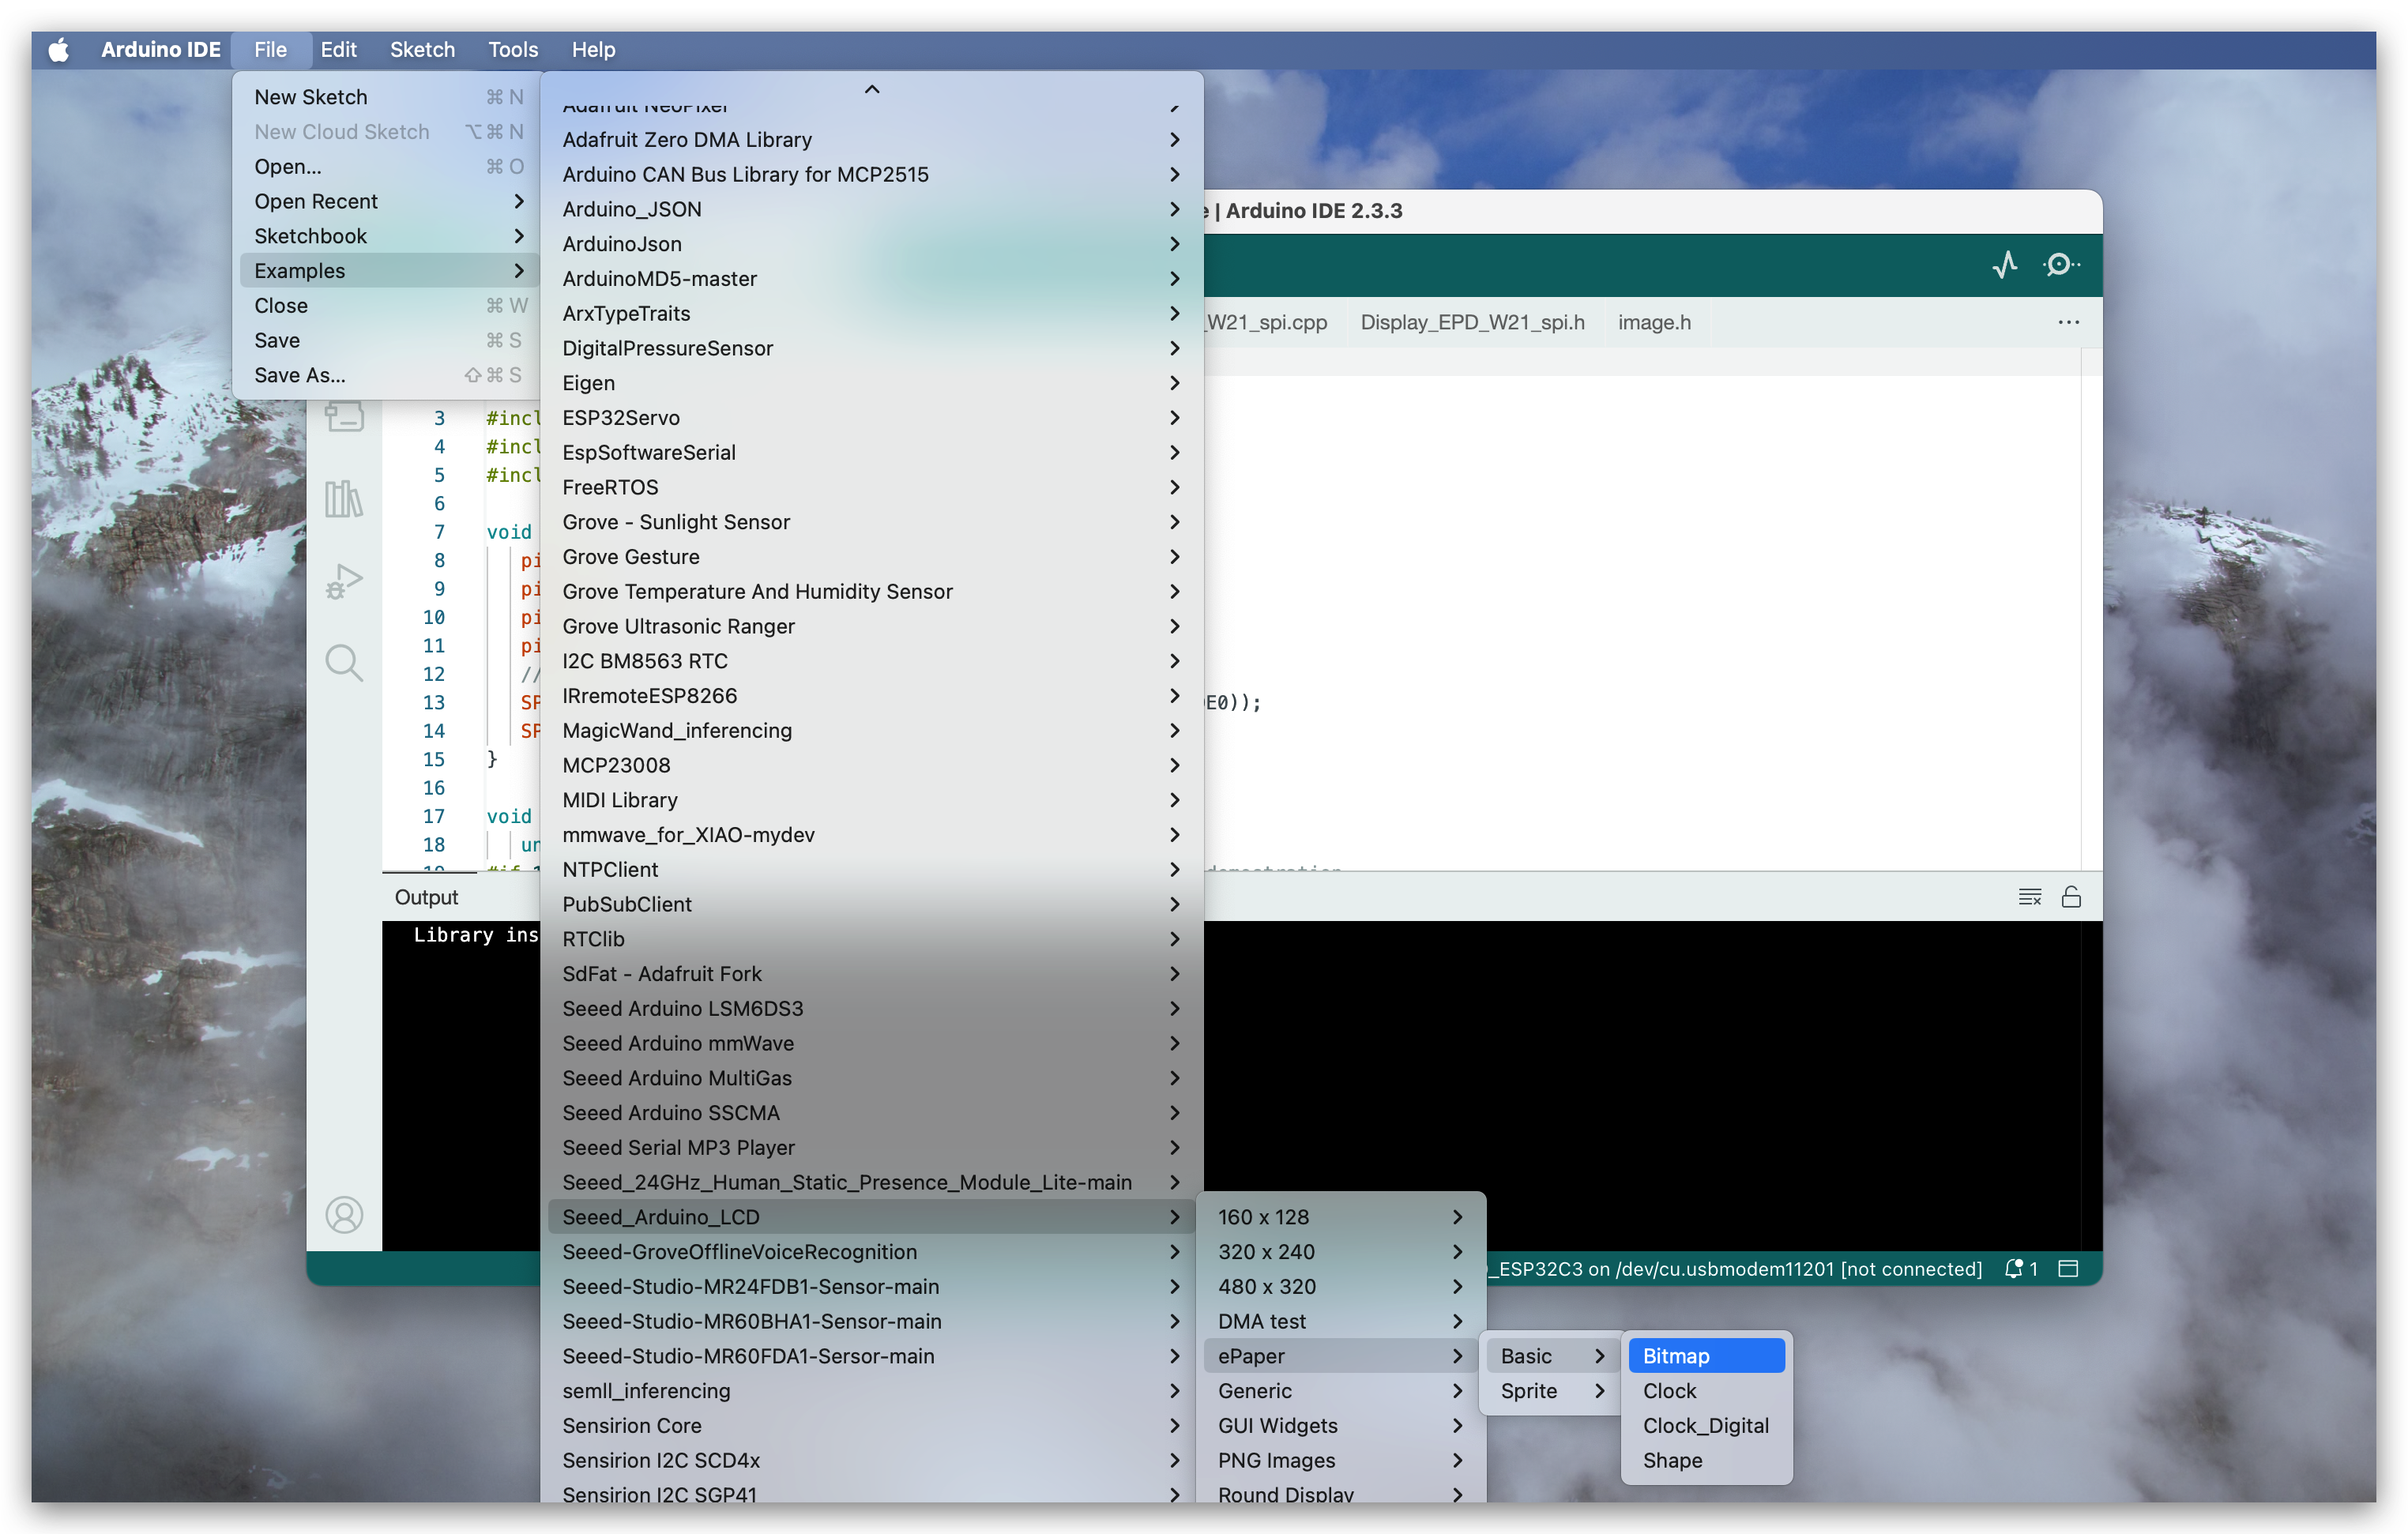
Task: Expand the PNG Images submenu
Action: coord(1340,1460)
